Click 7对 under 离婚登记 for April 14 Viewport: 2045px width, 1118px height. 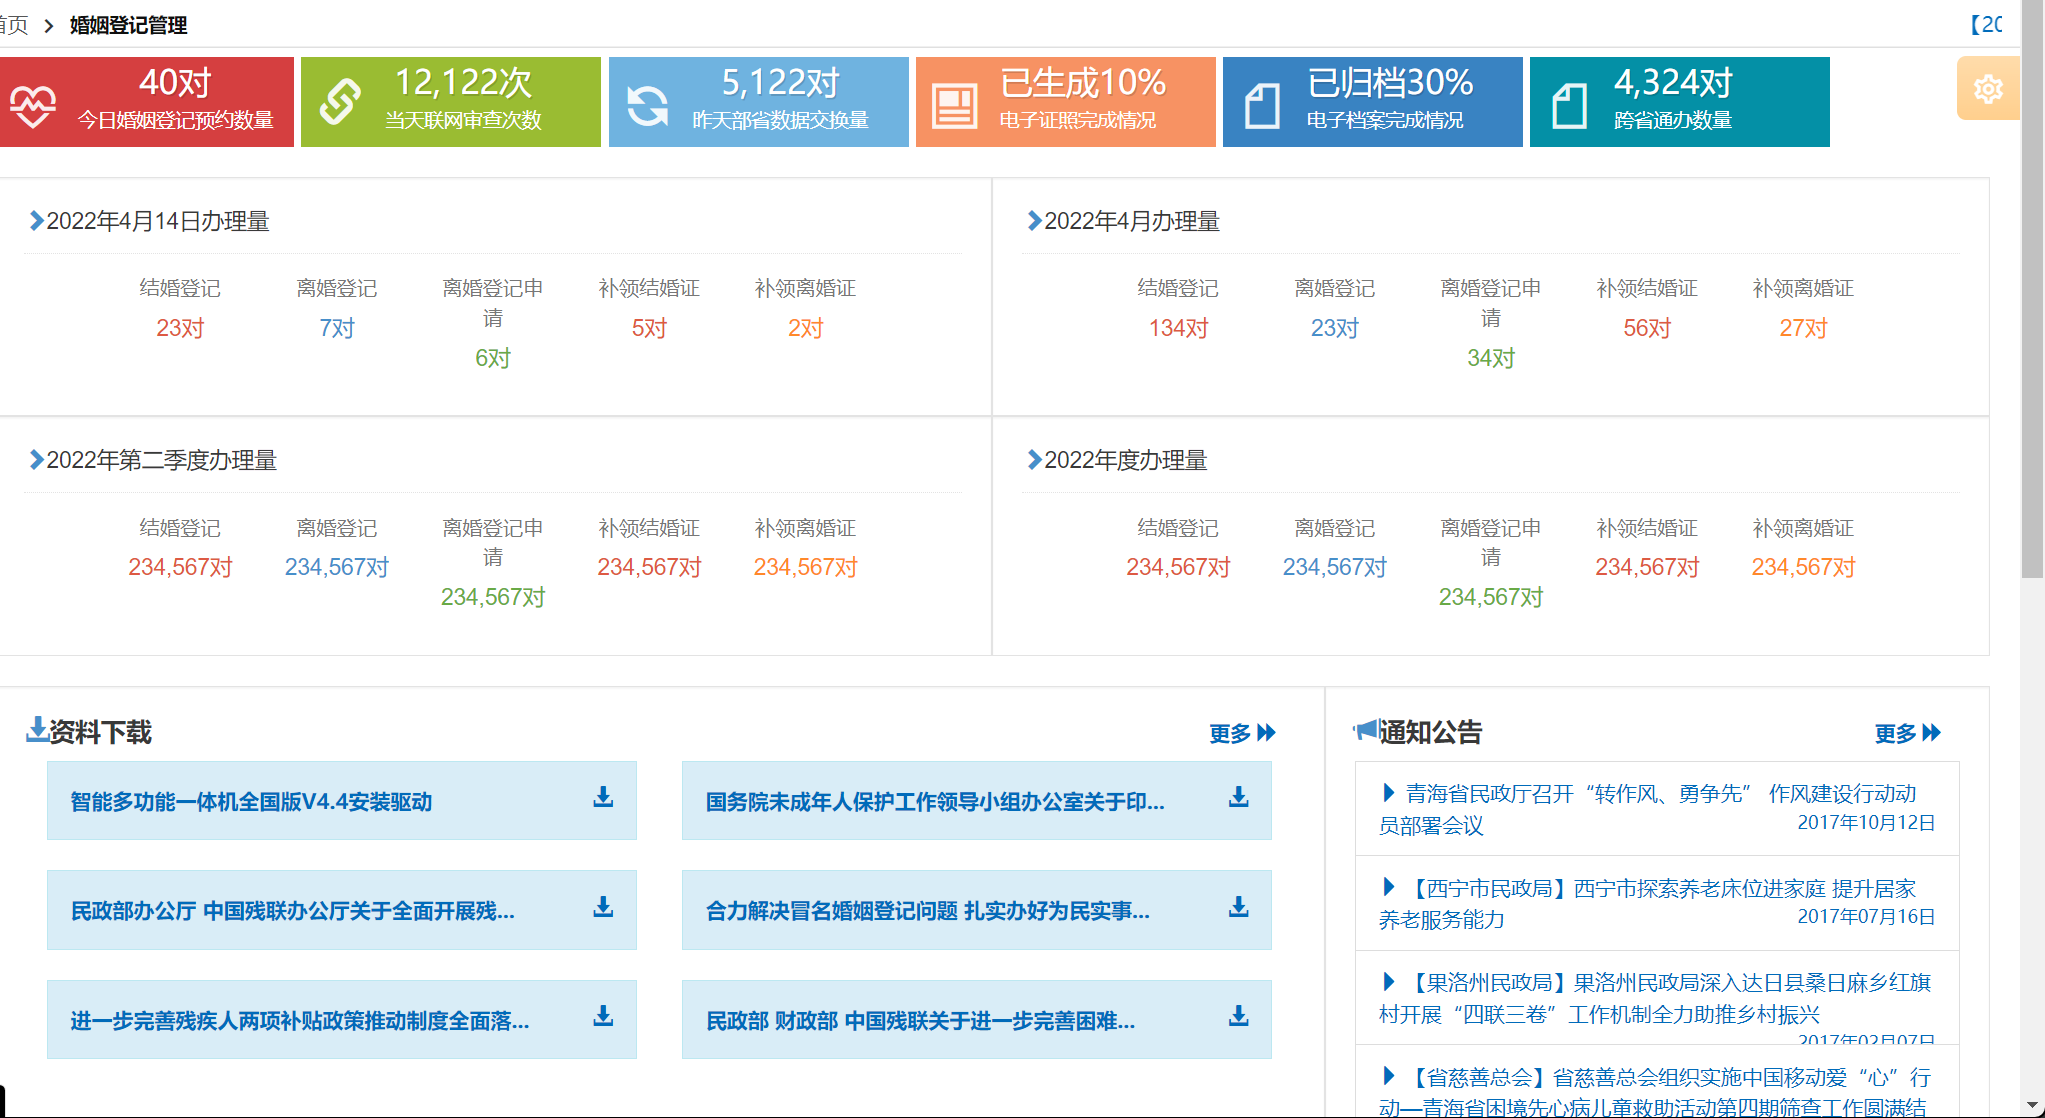pos(337,328)
